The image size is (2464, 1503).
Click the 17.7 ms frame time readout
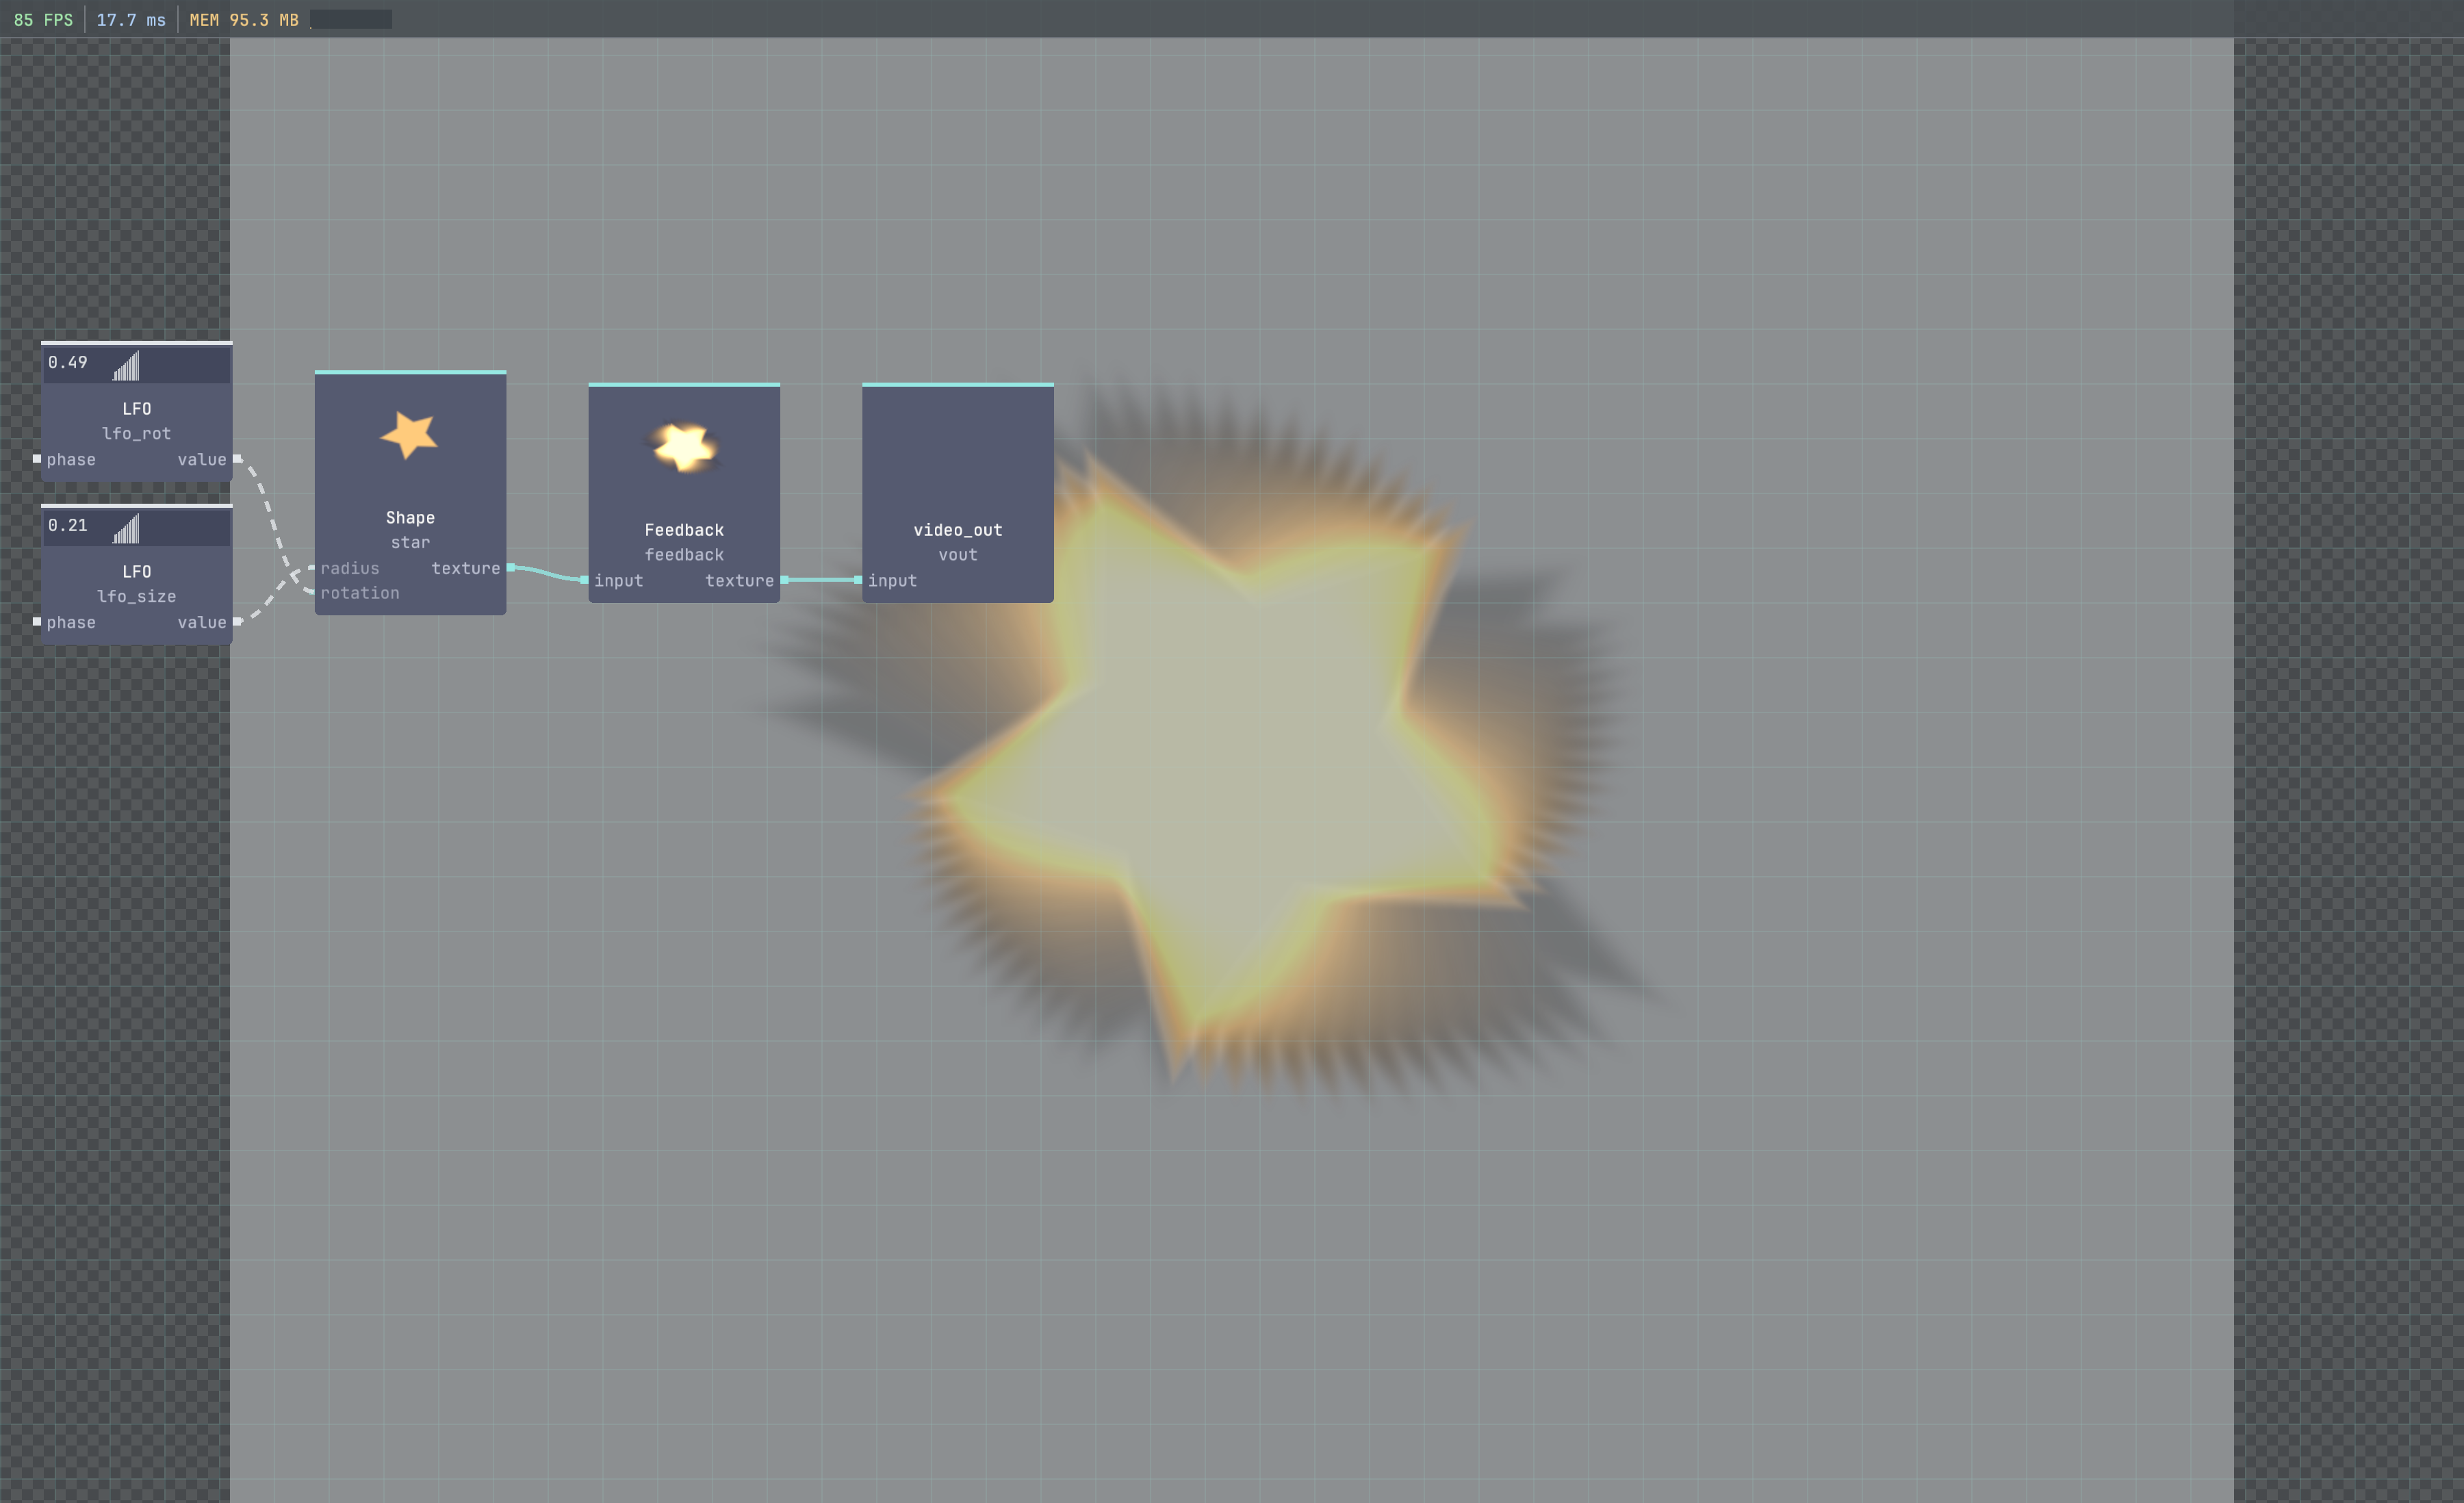tap(131, 19)
